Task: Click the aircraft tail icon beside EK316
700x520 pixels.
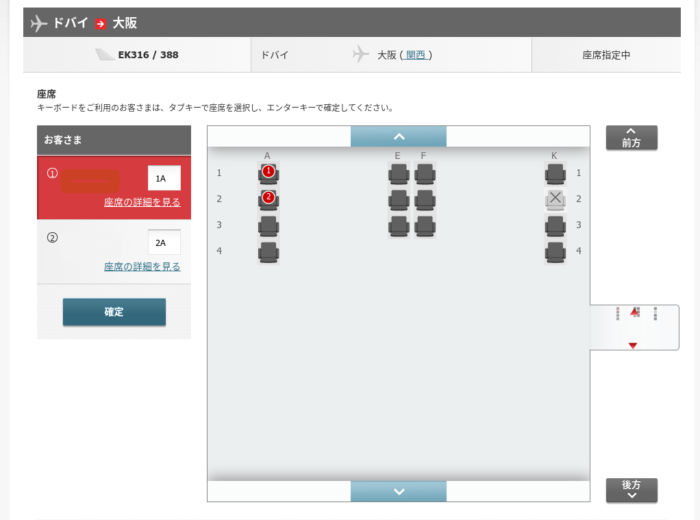Action: [x=104, y=55]
